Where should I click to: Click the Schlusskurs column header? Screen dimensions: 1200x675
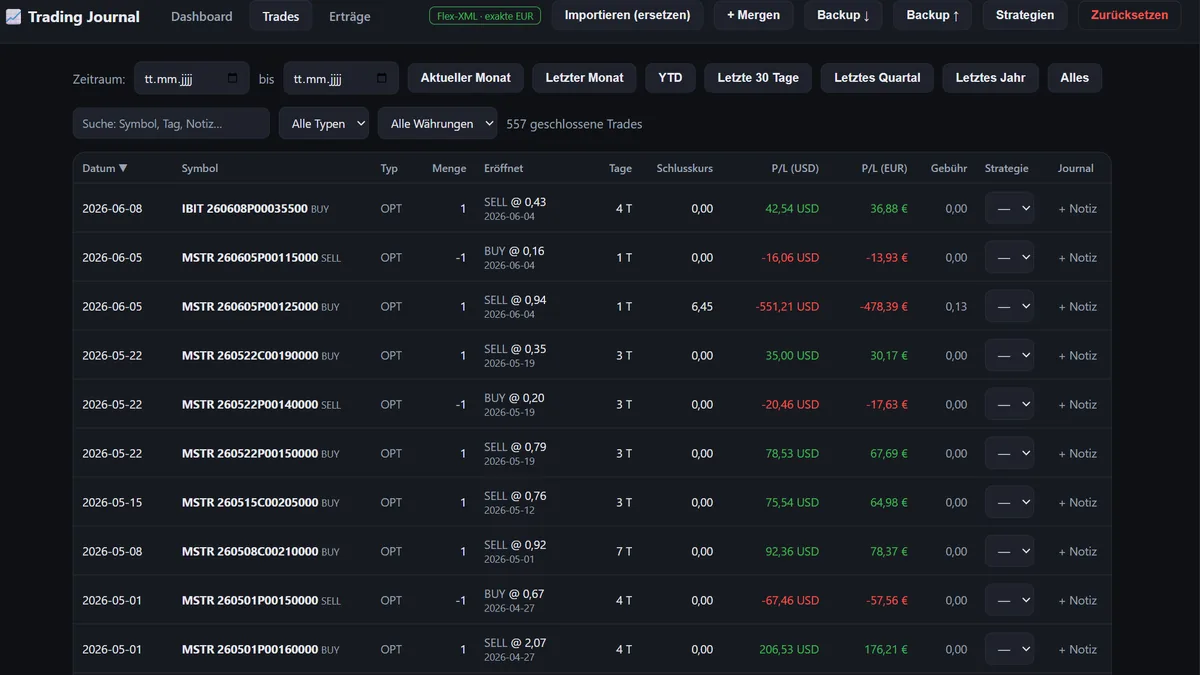pos(685,168)
